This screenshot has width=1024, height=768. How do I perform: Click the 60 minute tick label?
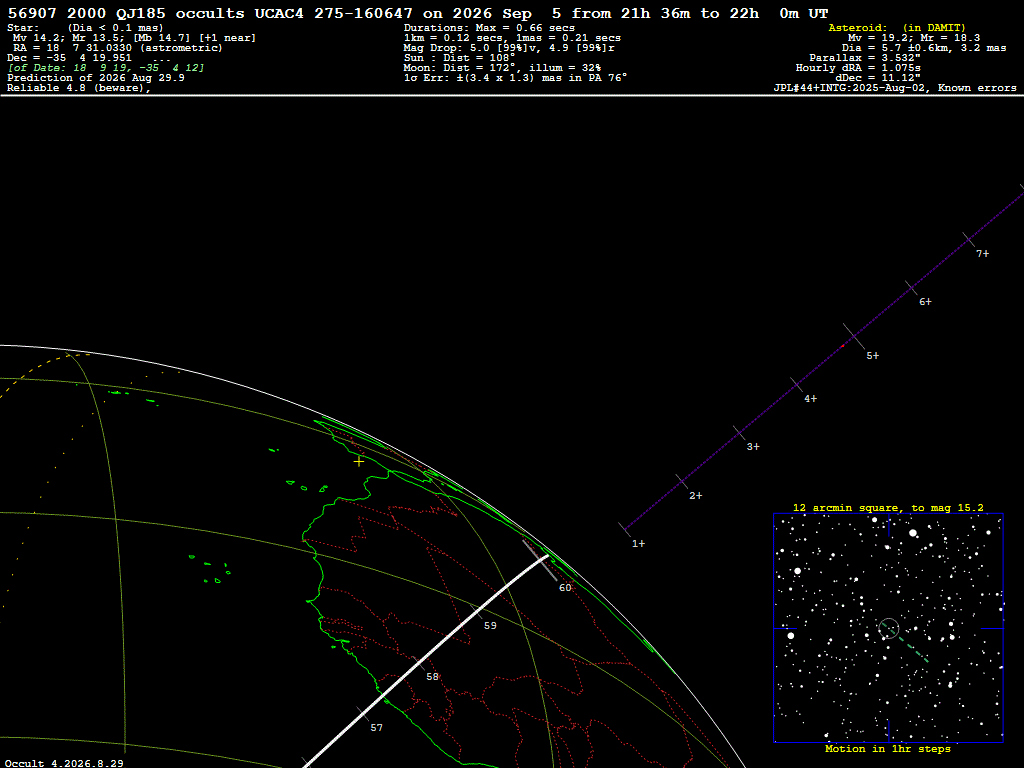click(x=565, y=588)
